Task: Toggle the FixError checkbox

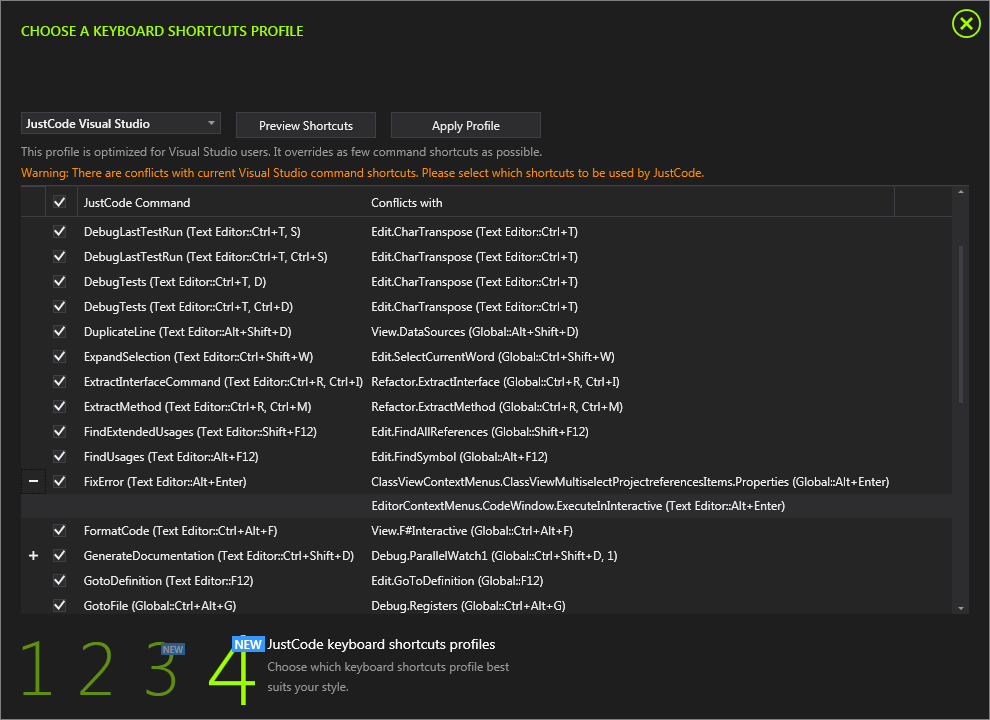Action: [60, 481]
